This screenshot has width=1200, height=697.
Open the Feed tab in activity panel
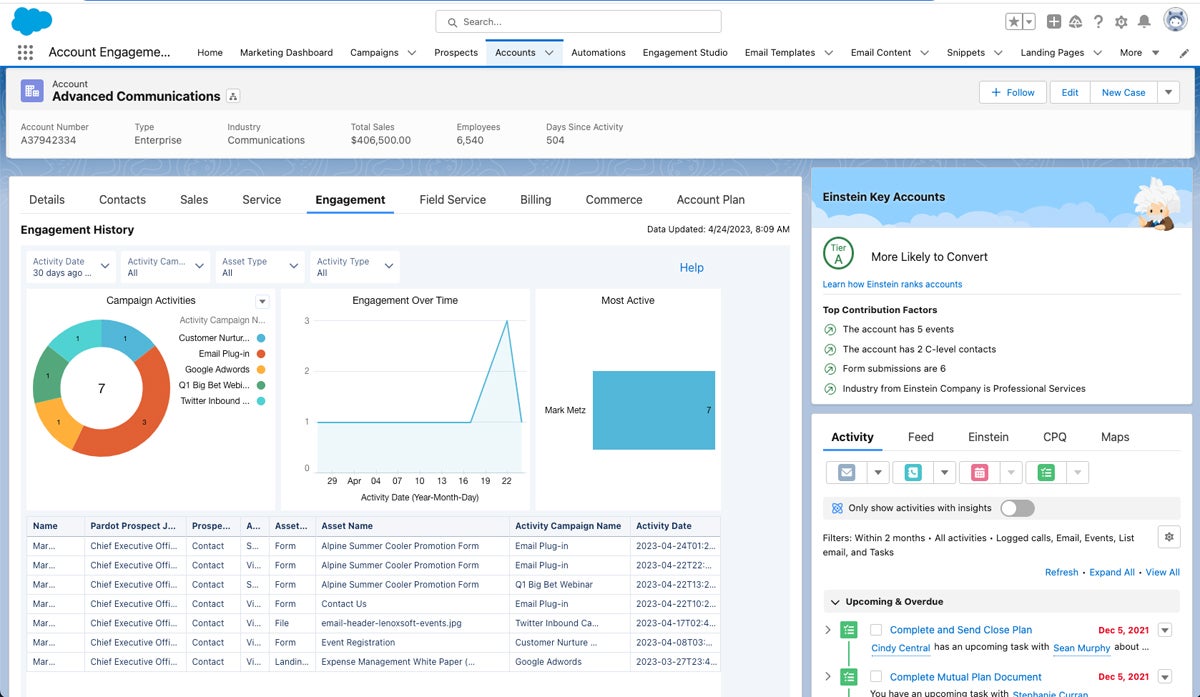click(x=921, y=437)
